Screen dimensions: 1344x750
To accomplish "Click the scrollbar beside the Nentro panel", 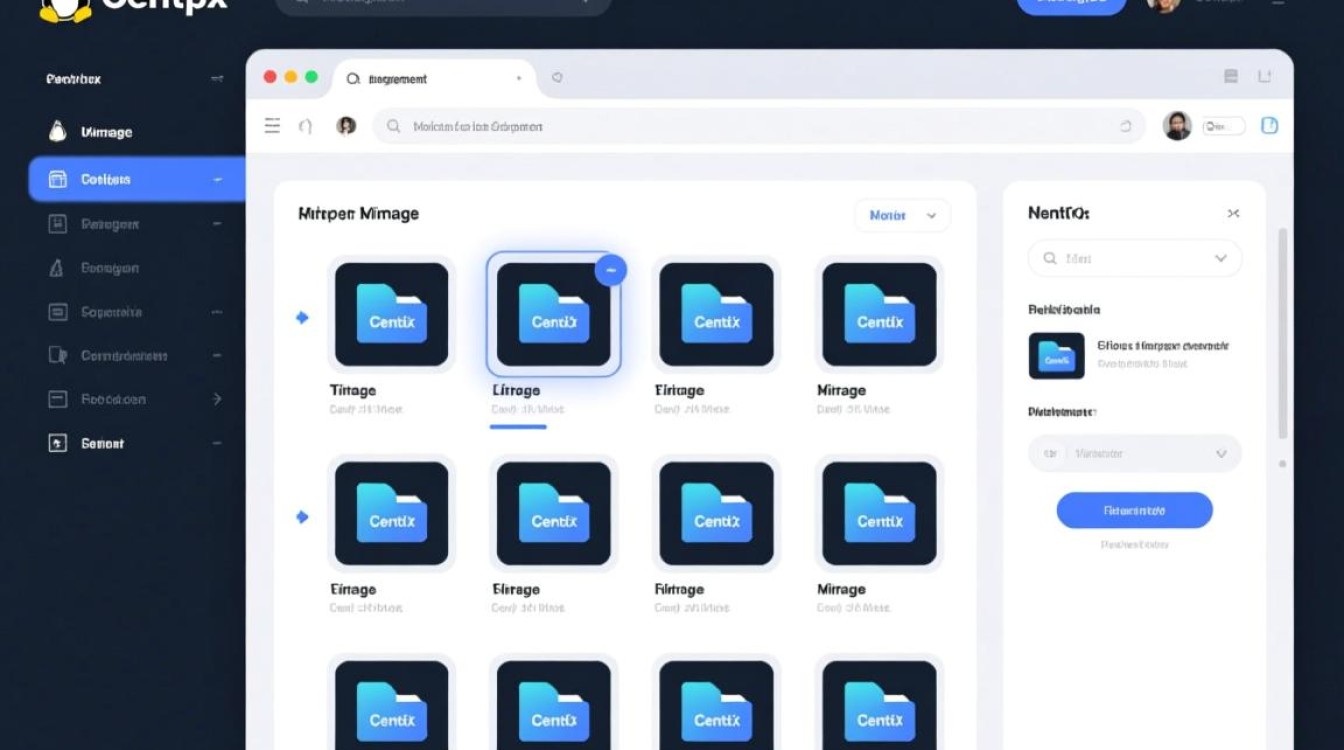I will click(1283, 334).
